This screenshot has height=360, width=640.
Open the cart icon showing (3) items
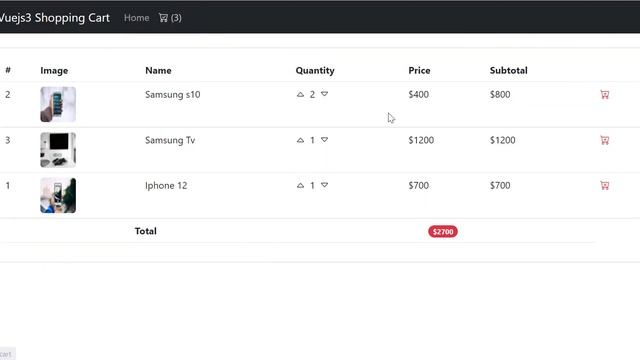(x=170, y=18)
